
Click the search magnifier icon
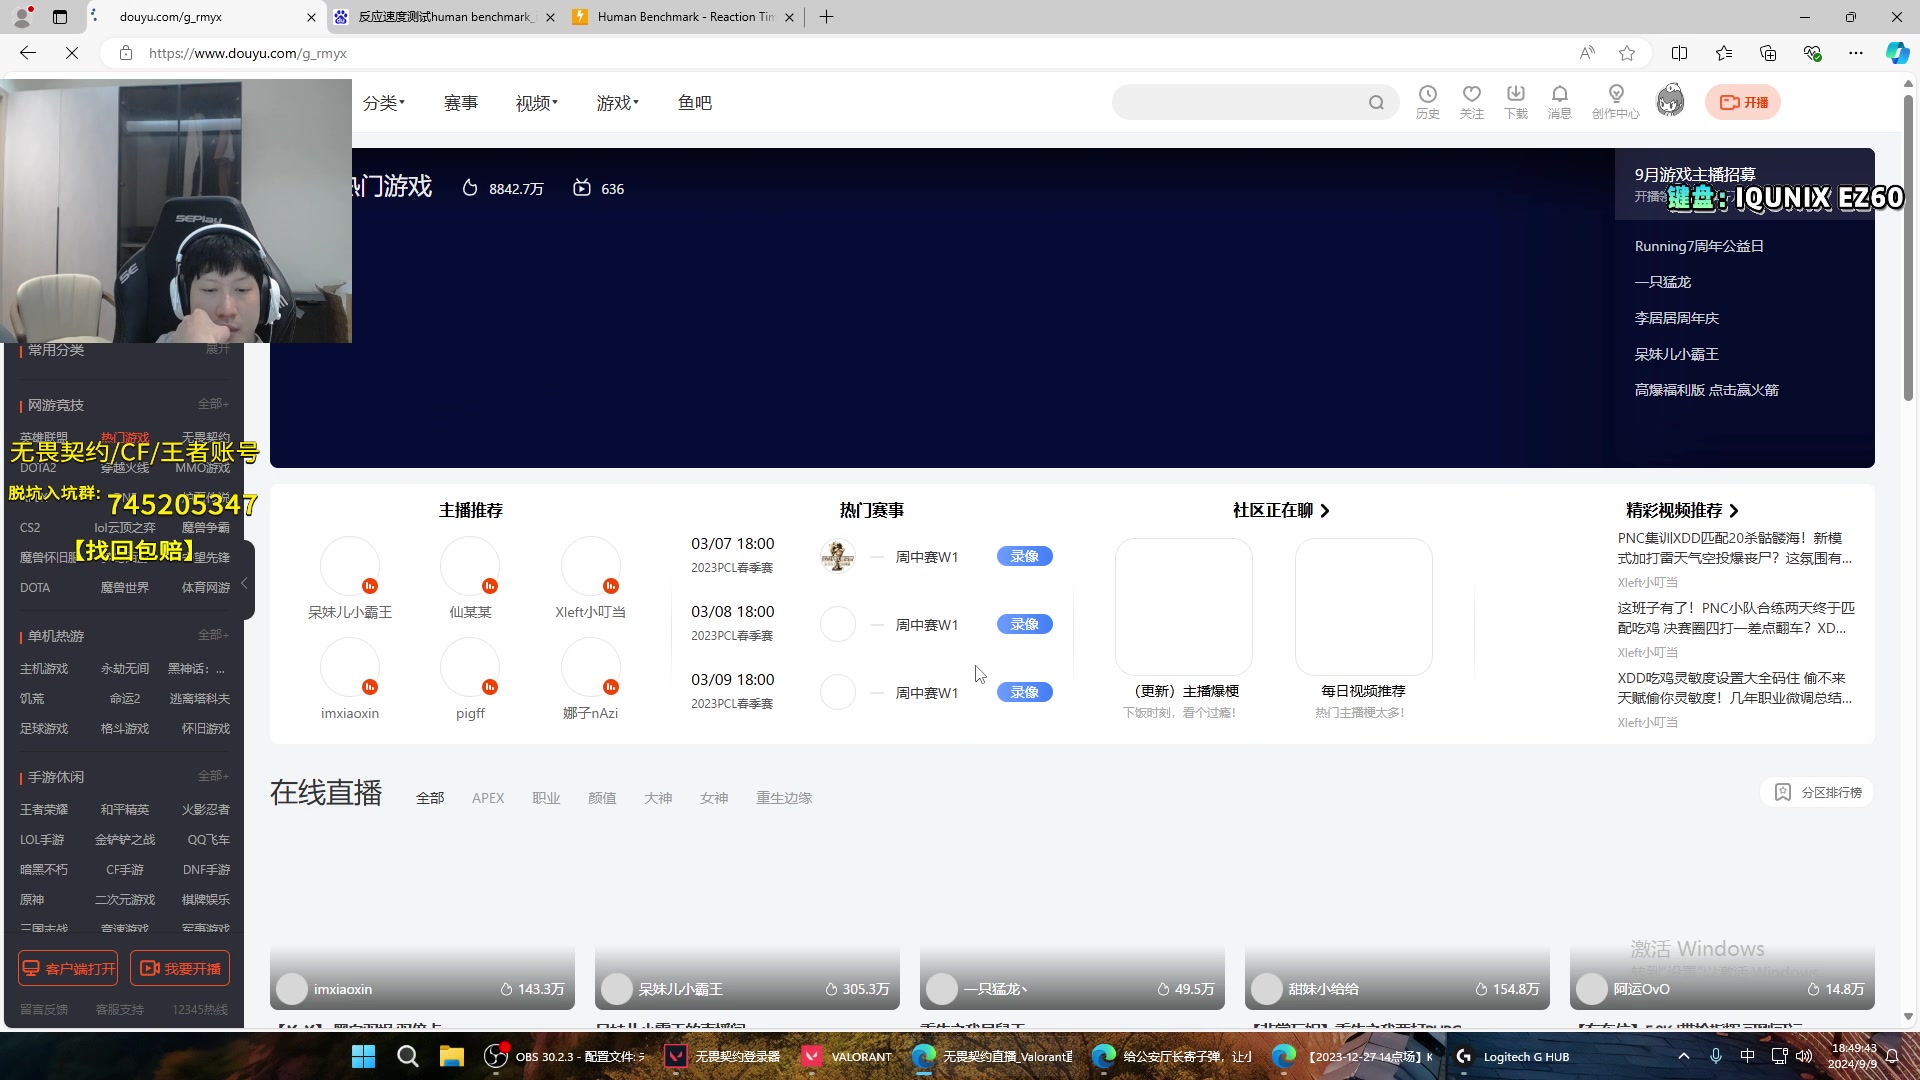[x=1376, y=102]
